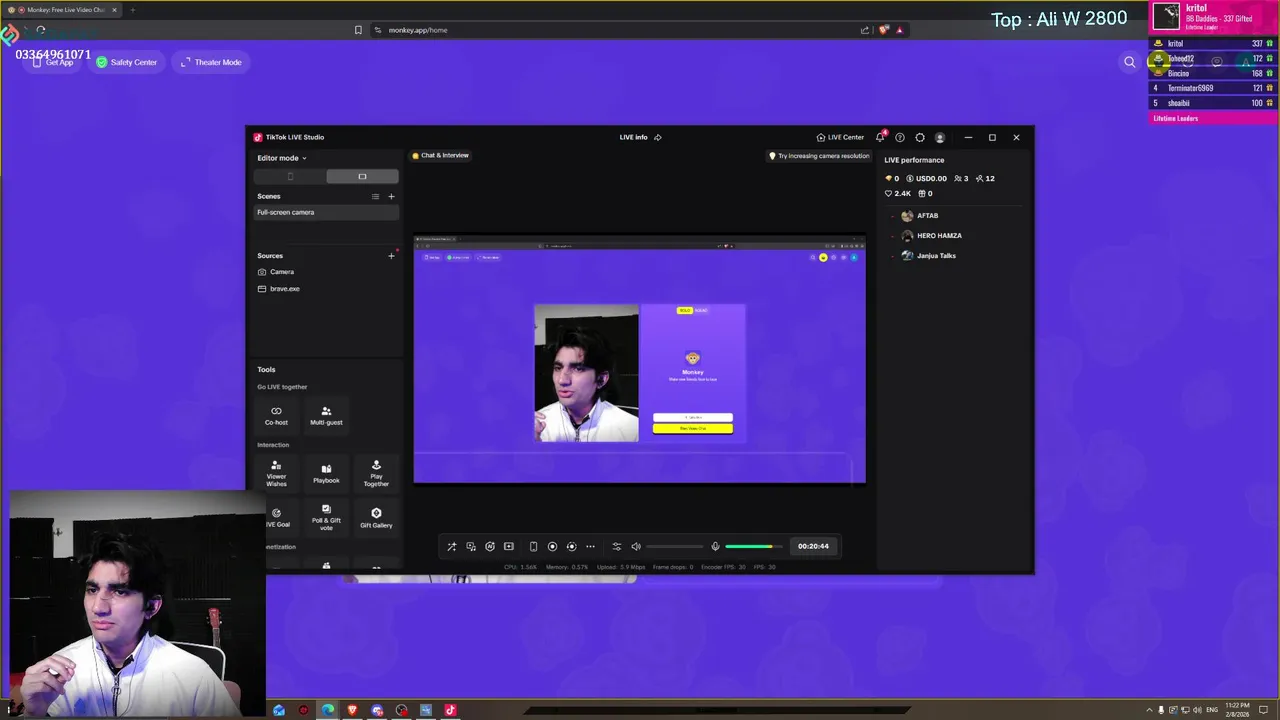Click the USD0.00 earnings stat

(x=926, y=179)
